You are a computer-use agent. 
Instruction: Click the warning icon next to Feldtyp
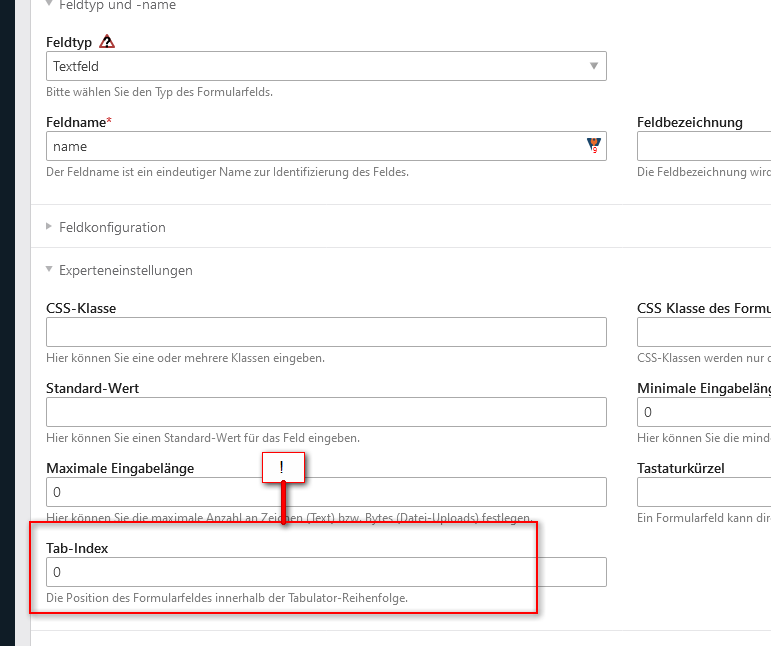coord(107,42)
